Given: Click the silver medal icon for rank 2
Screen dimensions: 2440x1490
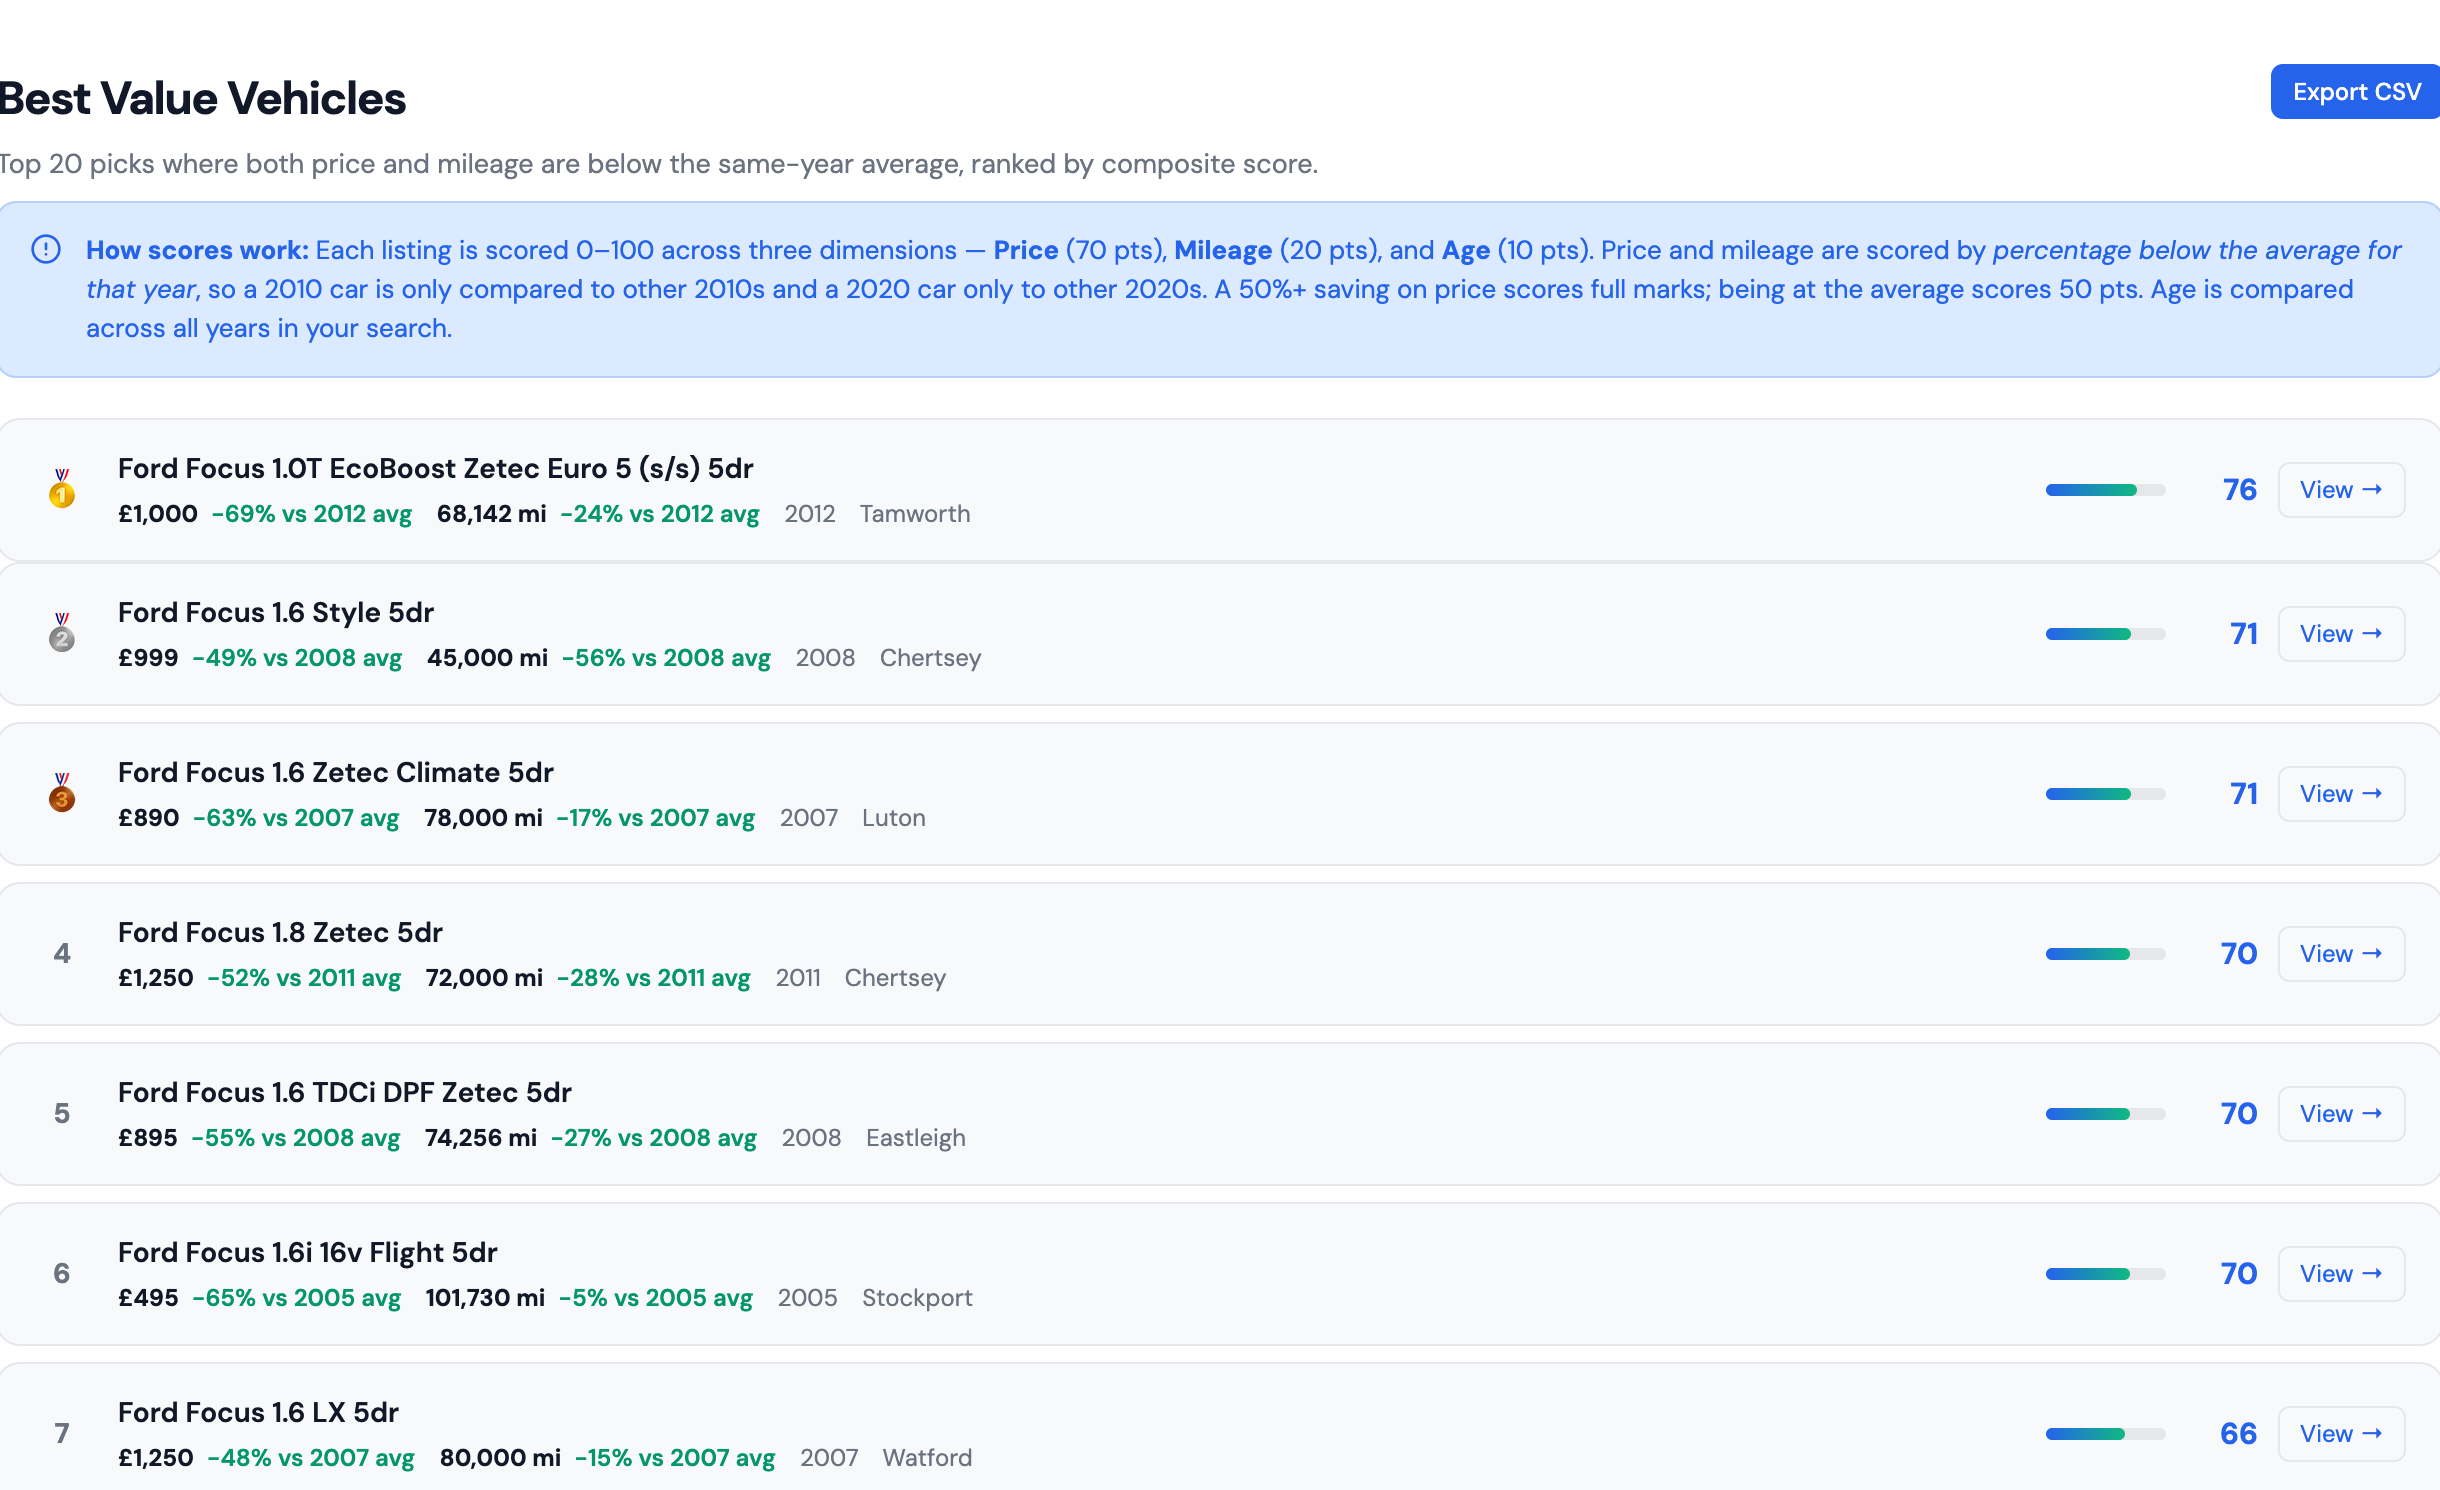Looking at the screenshot, I should [62, 633].
